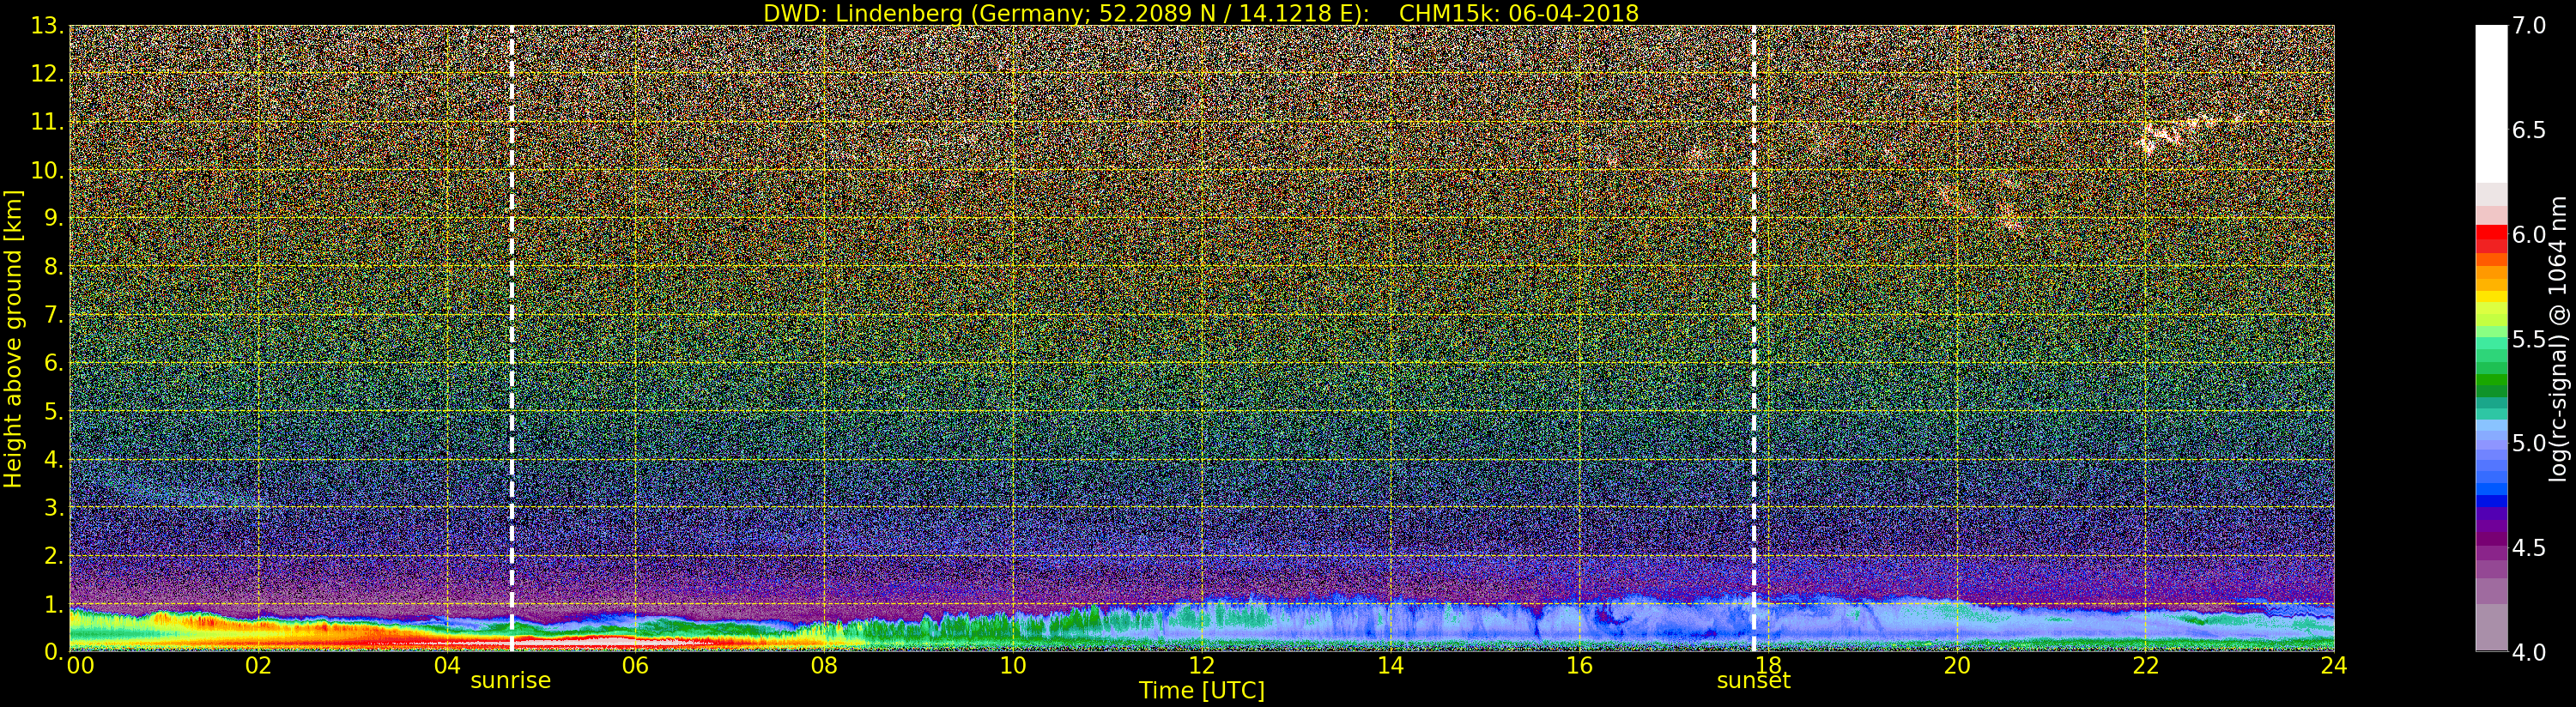Viewport: 2576px width, 707px height.
Task: Click the time axis tick "08"
Action: click(824, 666)
